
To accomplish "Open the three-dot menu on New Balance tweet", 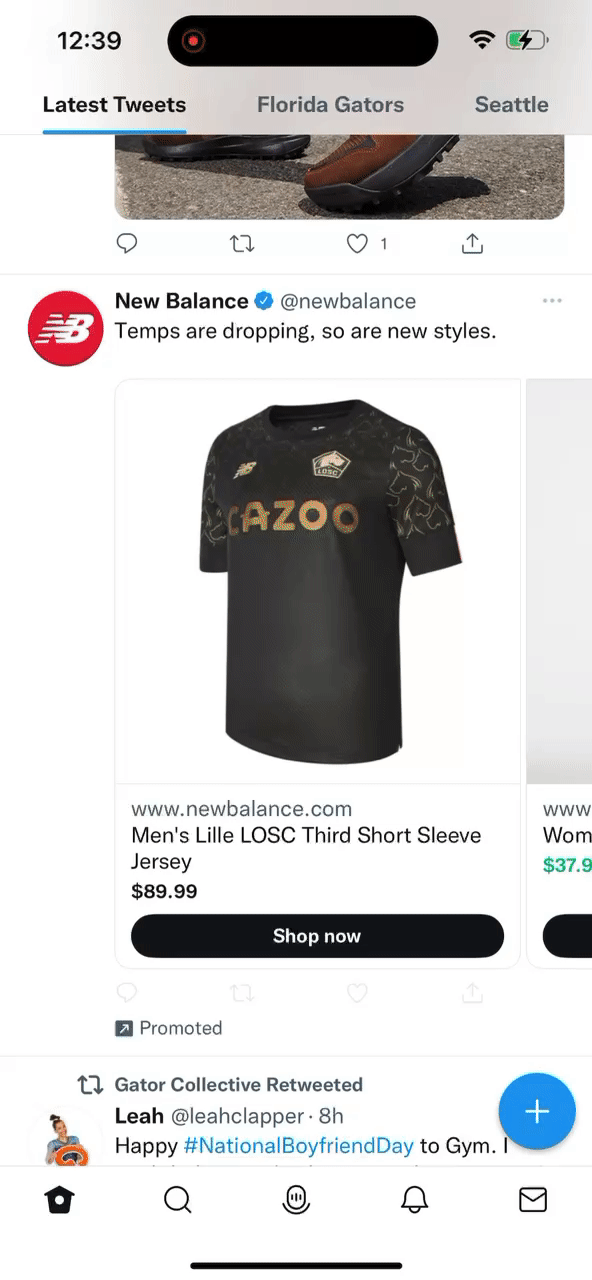I will click(x=552, y=300).
